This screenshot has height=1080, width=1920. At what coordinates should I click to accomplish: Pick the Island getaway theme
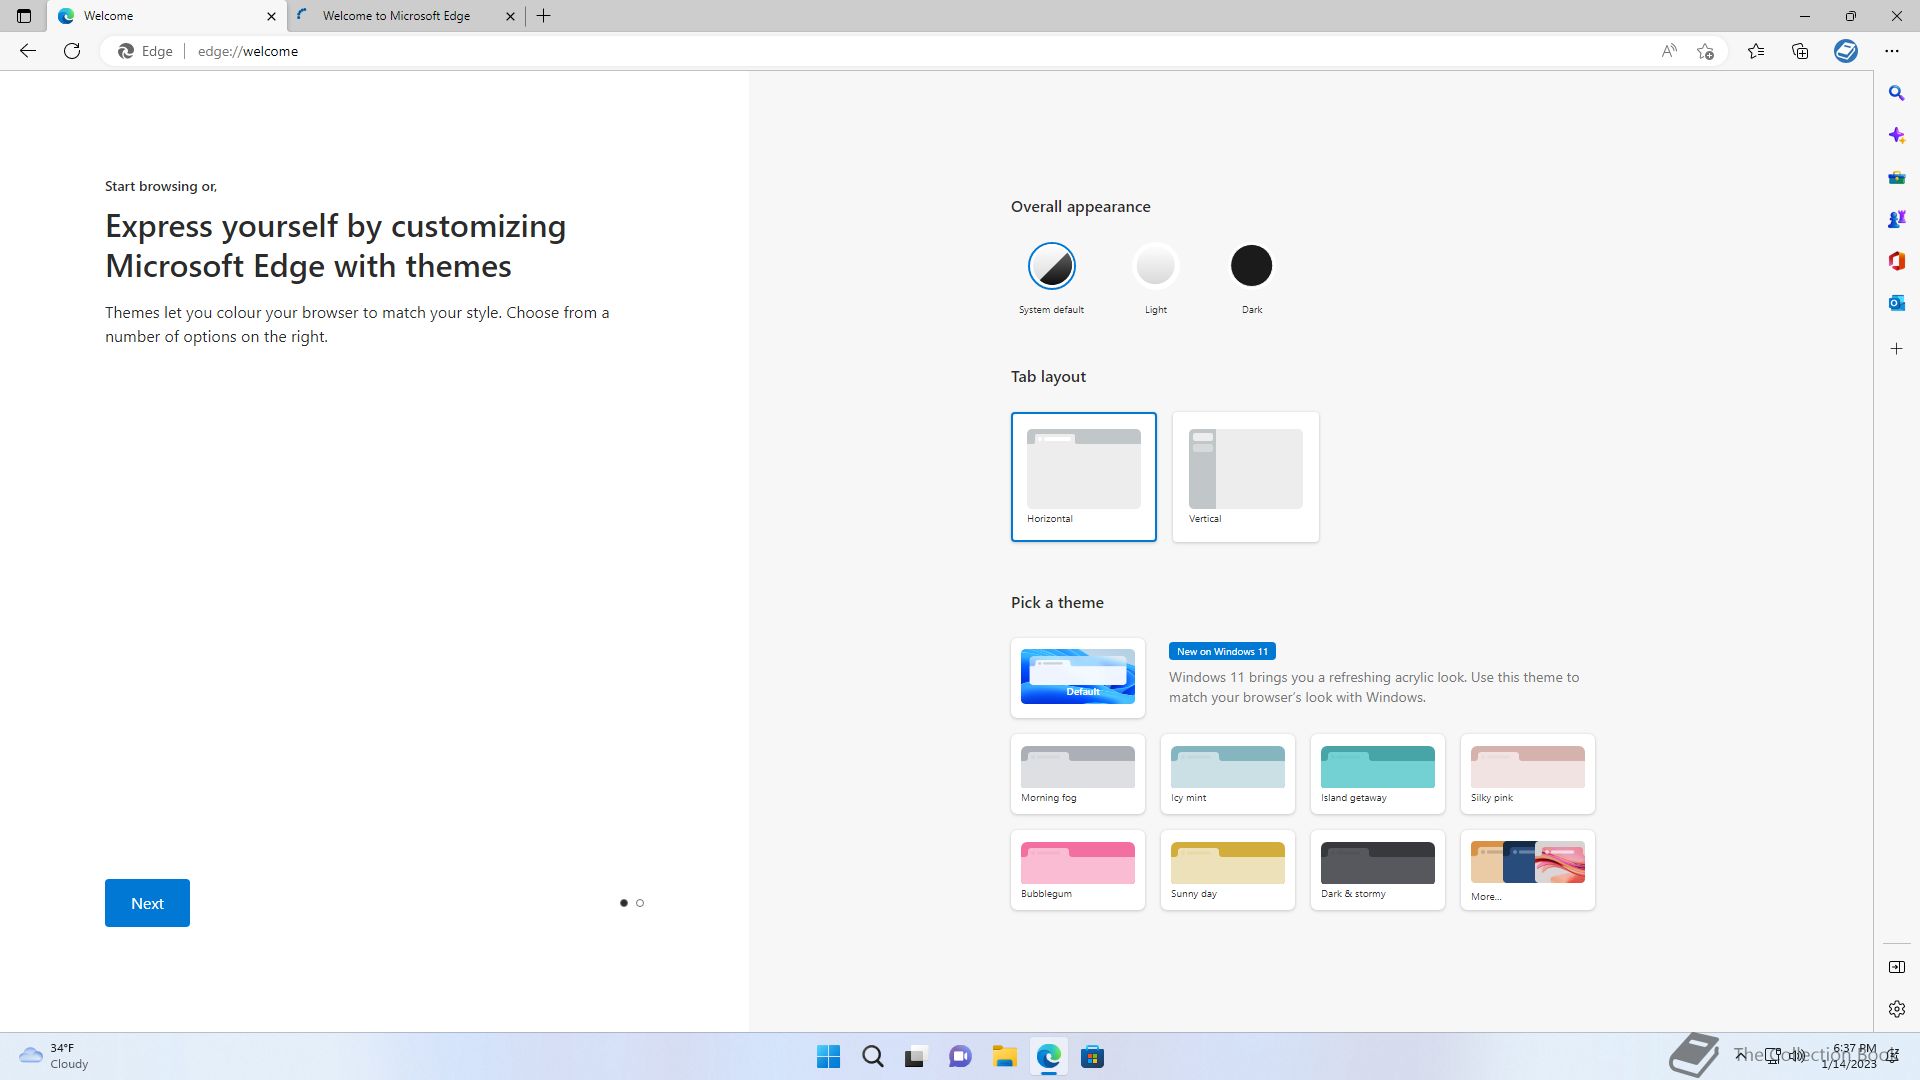(x=1378, y=774)
